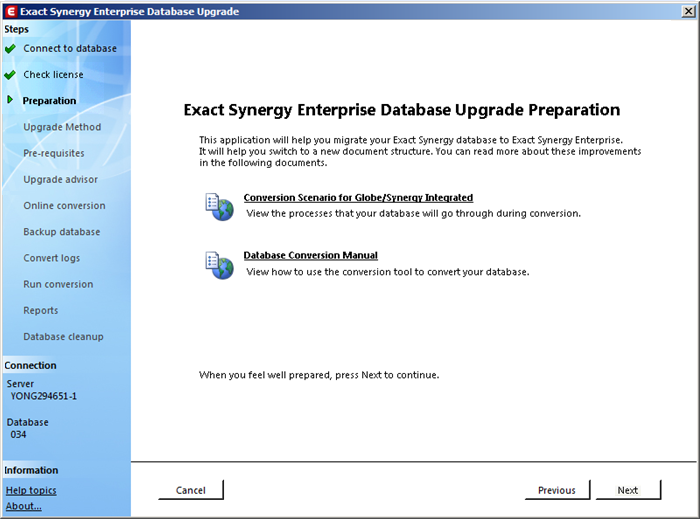700x519 pixels.
Task: Click the Exact logo icon in title bar
Action: click(x=11, y=12)
